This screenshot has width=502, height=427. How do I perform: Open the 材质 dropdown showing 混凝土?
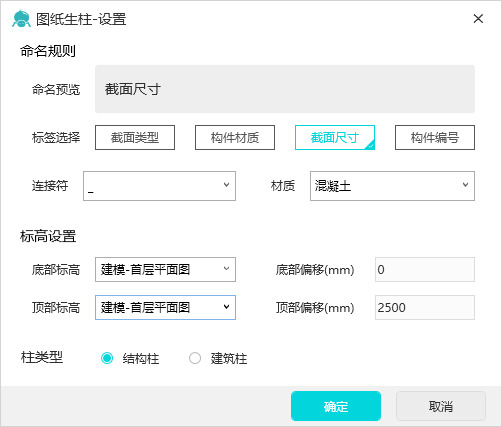click(392, 186)
